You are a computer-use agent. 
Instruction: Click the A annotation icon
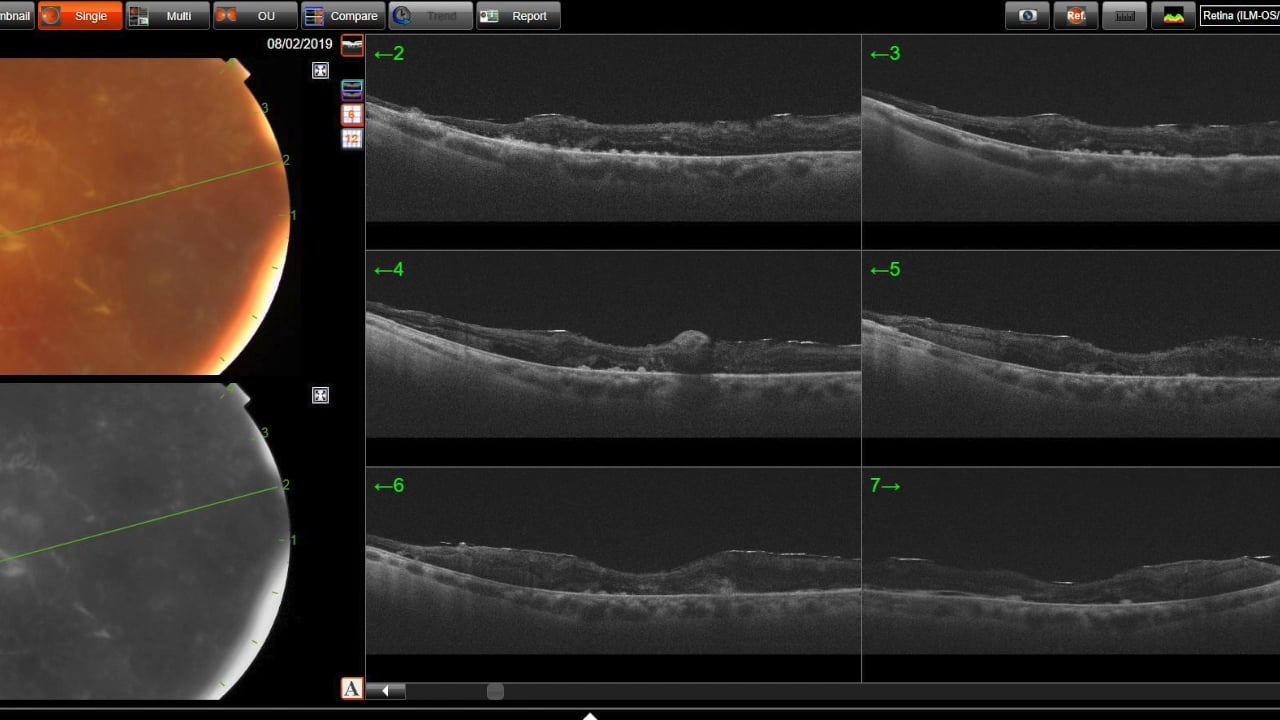[x=352, y=688]
